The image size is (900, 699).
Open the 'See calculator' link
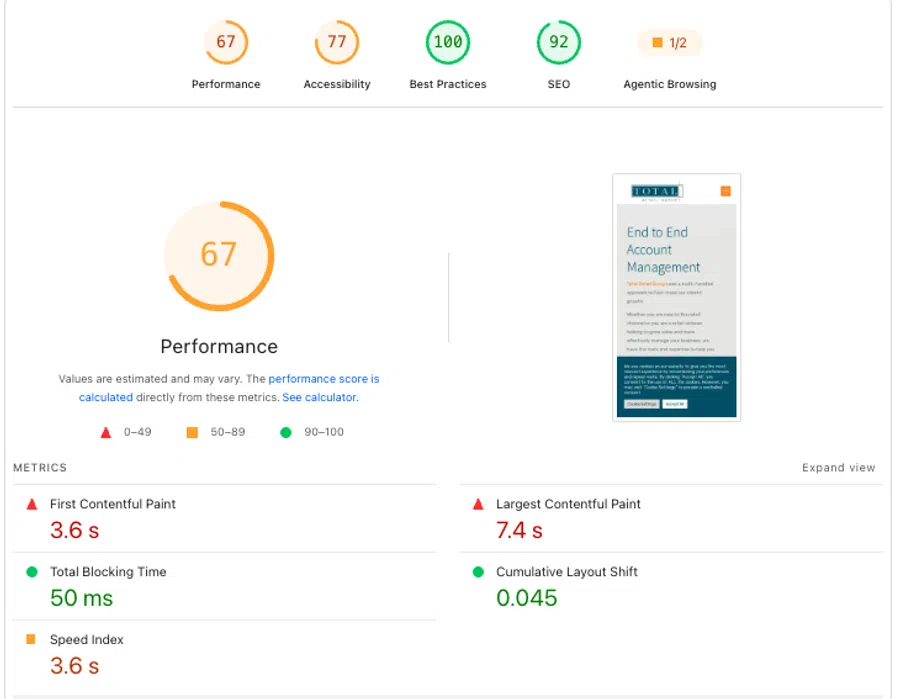[320, 397]
